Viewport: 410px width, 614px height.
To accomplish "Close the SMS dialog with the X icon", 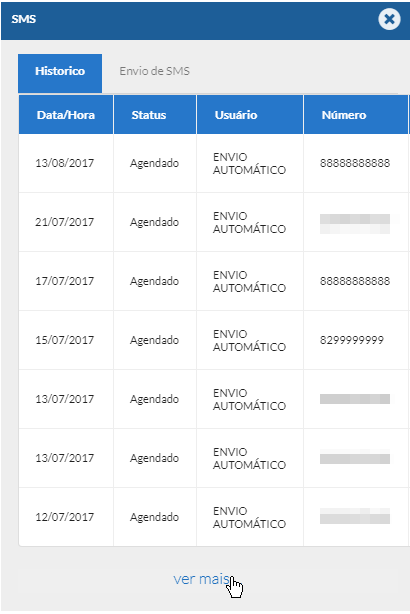I will [389, 19].
